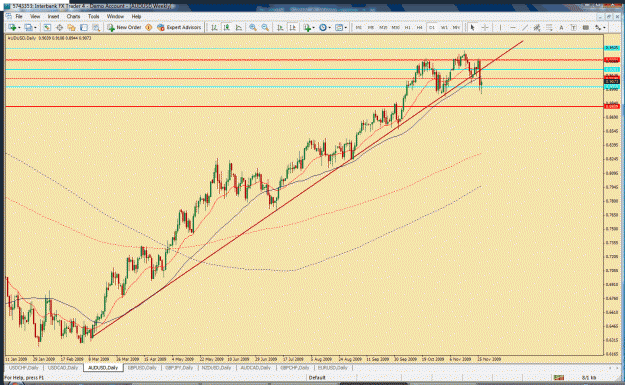Viewport: 625px width, 385px height.
Task: Toggle the Data Window crosshair icon
Action: tap(59, 28)
